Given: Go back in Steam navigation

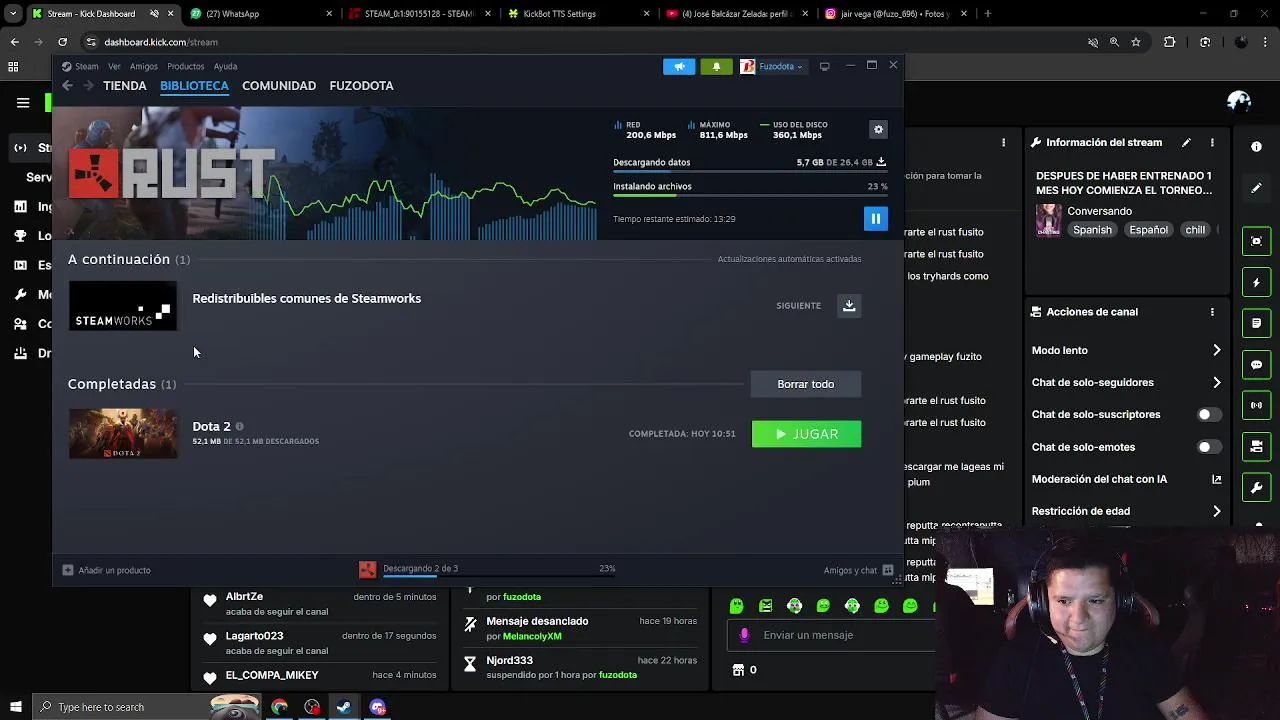Looking at the screenshot, I should tap(67, 86).
